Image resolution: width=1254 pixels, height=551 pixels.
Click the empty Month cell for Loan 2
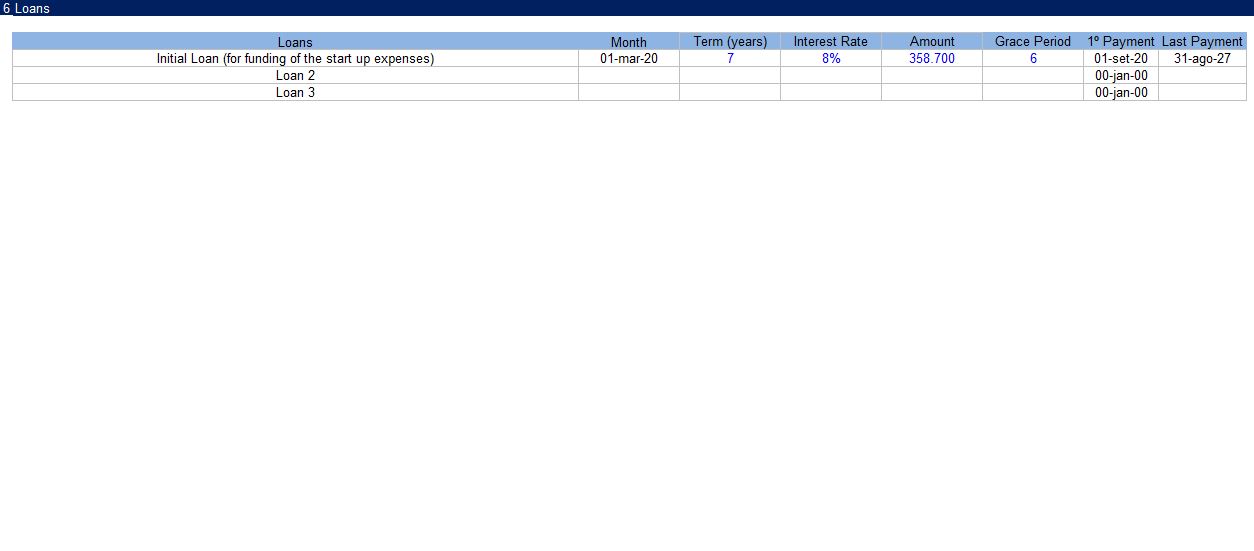[629, 76]
